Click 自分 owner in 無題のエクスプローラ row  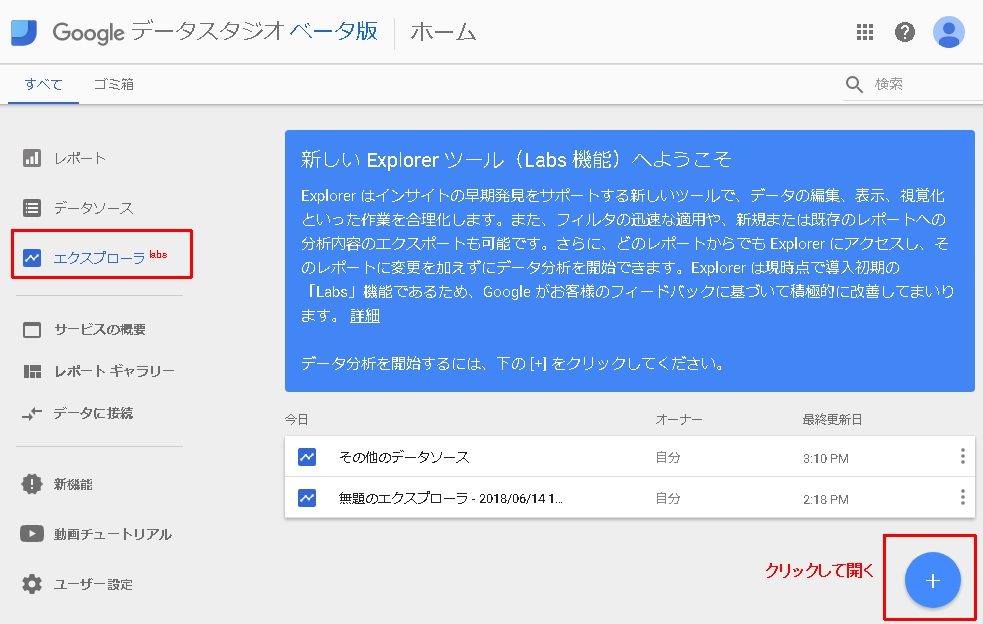click(x=668, y=499)
